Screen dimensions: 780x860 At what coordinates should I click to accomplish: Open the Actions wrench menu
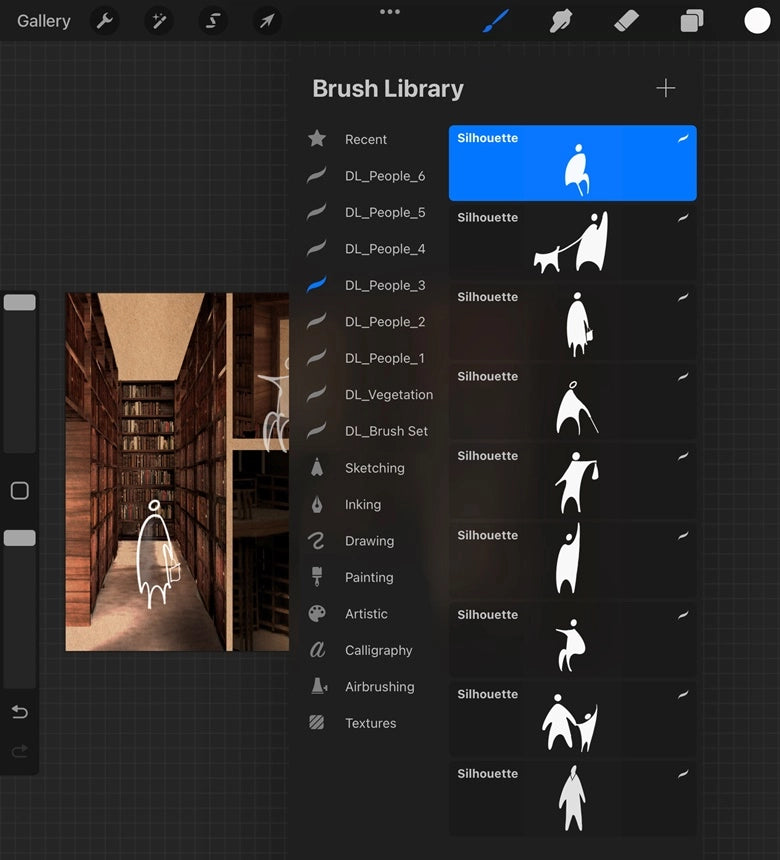(x=105, y=21)
